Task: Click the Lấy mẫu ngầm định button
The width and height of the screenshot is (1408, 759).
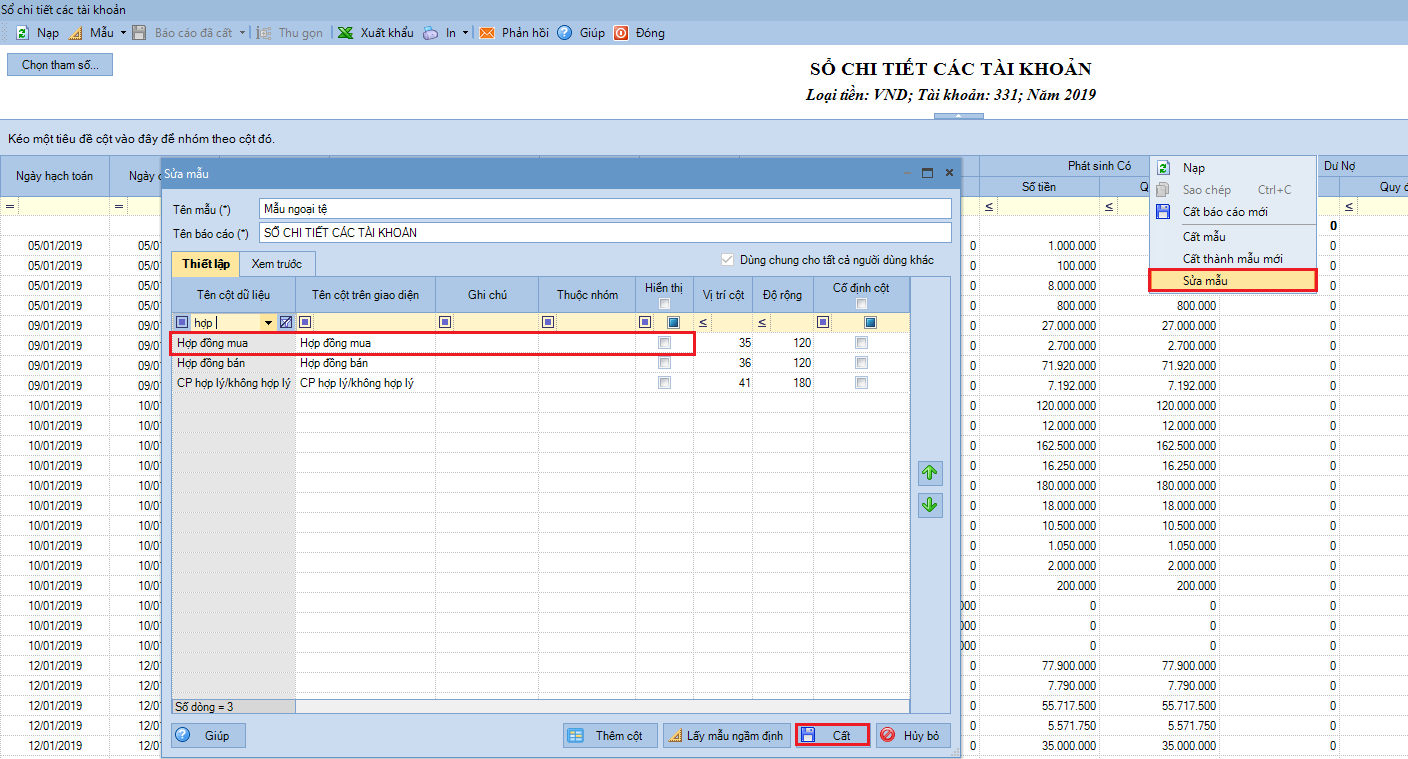Action: tap(727, 736)
